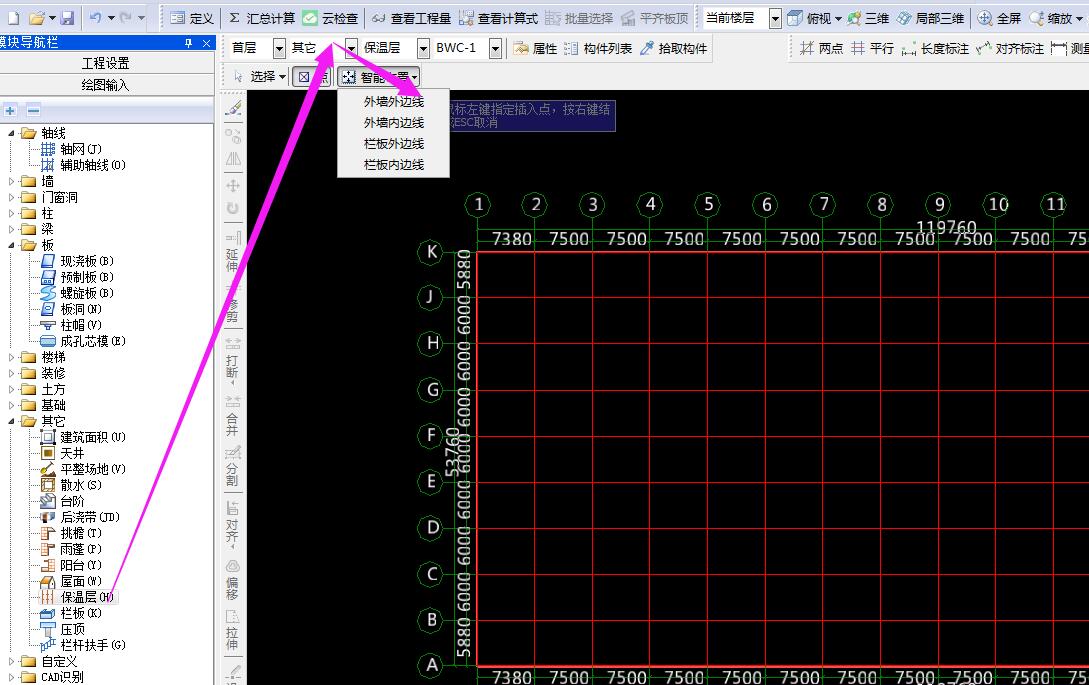The height and width of the screenshot is (685, 1089).
Task: Click 平行 parallel axis tool
Action: tap(872, 48)
